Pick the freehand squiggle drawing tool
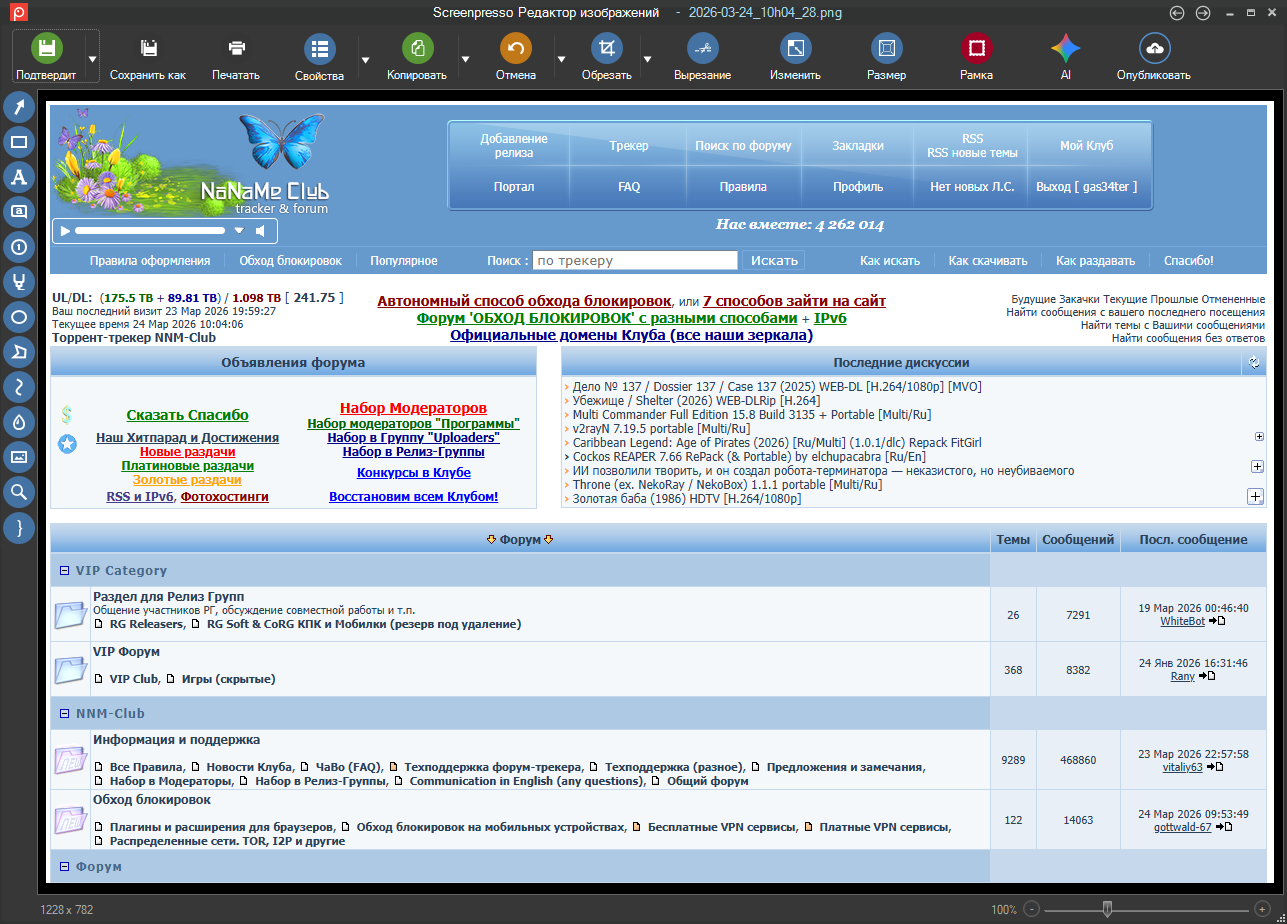This screenshot has width=1287, height=924. point(19,387)
